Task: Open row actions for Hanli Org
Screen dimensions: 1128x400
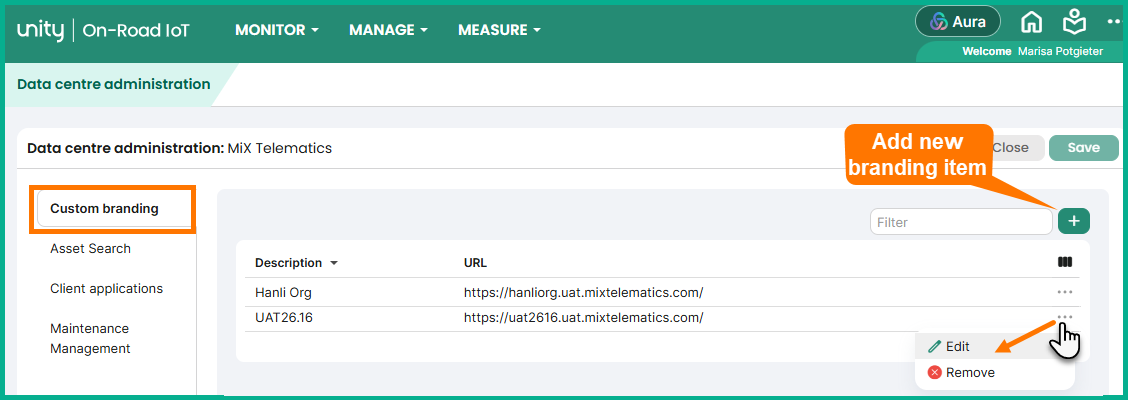Action: click(x=1065, y=292)
